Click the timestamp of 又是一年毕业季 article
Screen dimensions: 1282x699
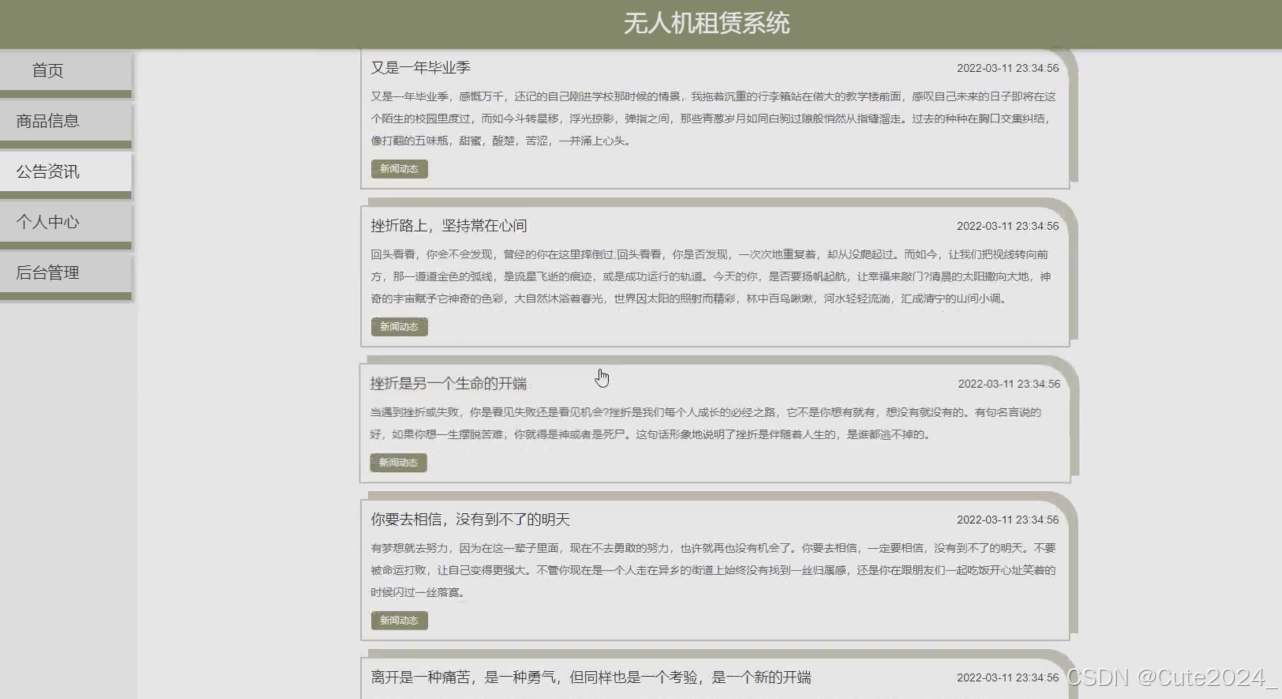(x=1008, y=69)
